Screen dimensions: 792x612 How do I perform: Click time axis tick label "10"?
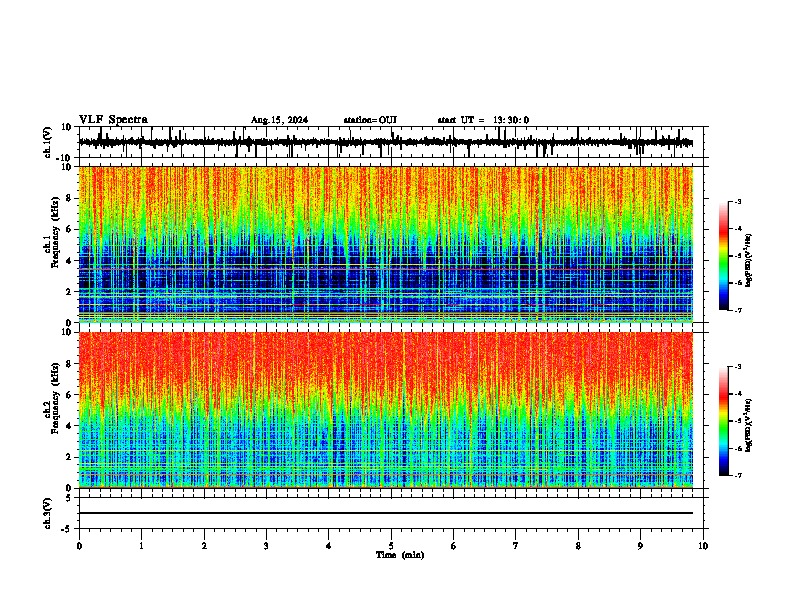(x=703, y=546)
